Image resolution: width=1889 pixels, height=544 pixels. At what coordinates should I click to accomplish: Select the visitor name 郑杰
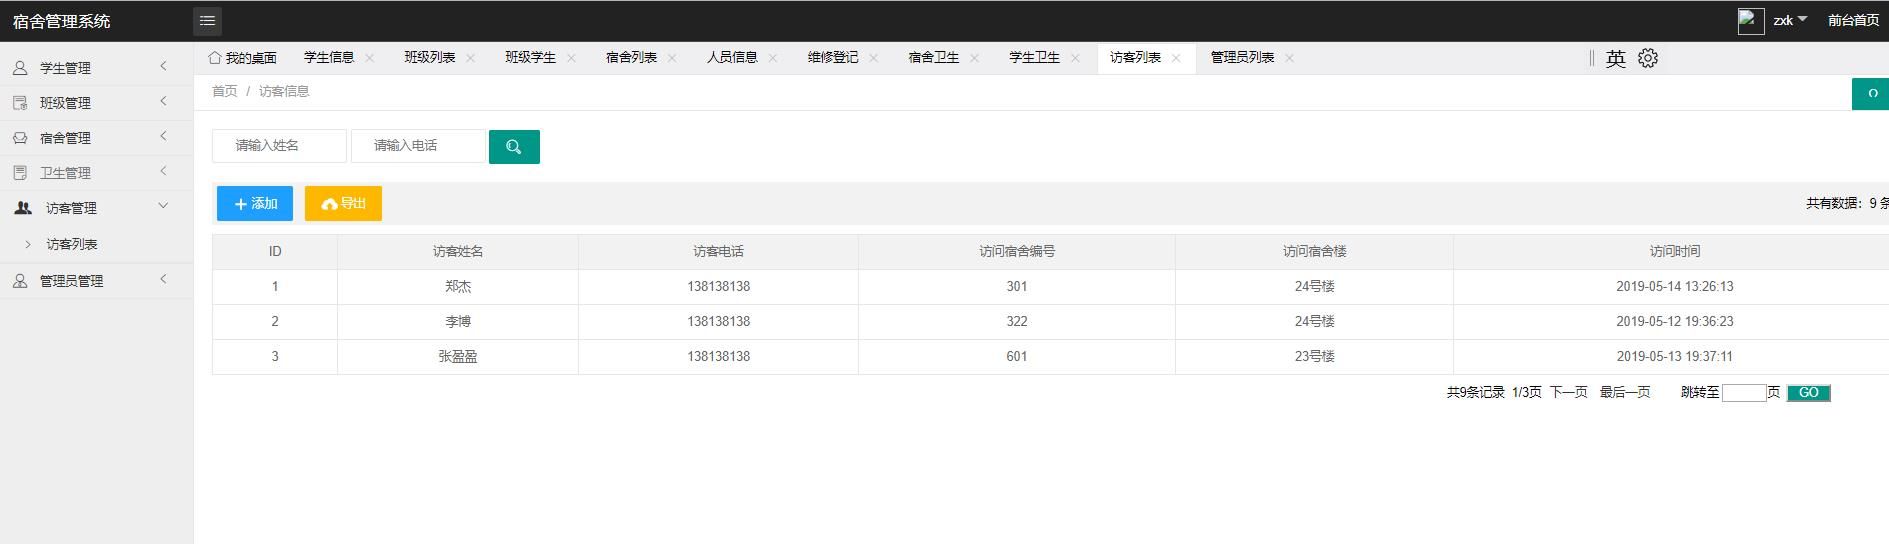click(458, 287)
